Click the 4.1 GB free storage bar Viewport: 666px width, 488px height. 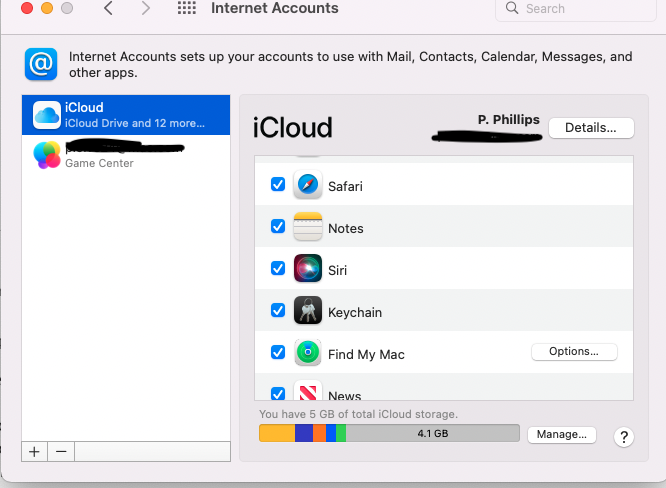point(432,433)
